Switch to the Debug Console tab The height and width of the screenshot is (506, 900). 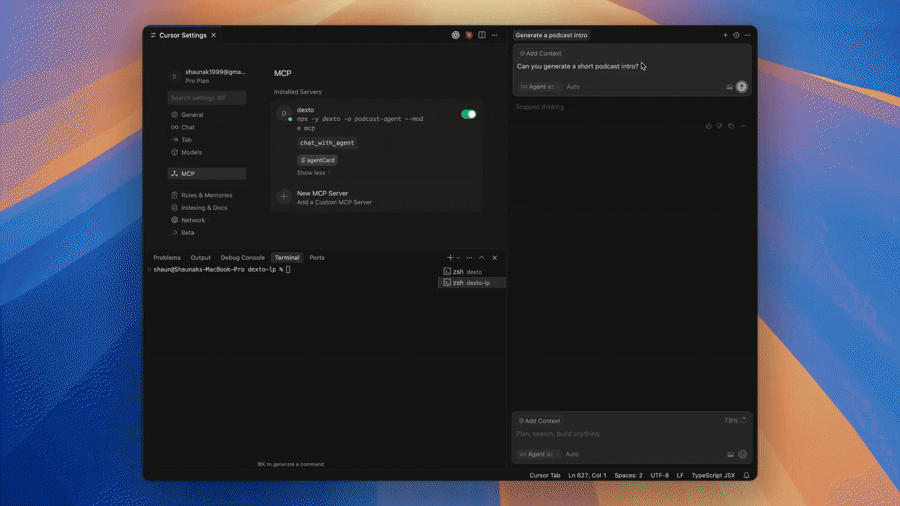(243, 258)
